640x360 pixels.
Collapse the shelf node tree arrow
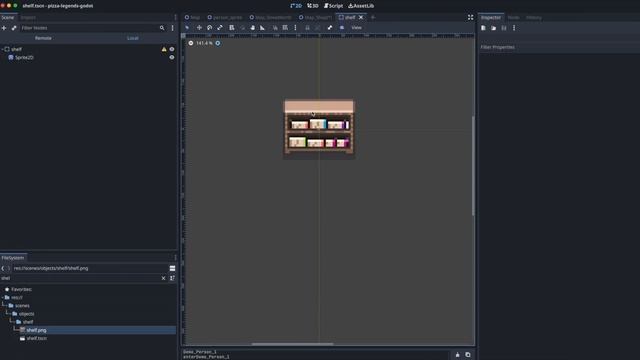point(2,49)
